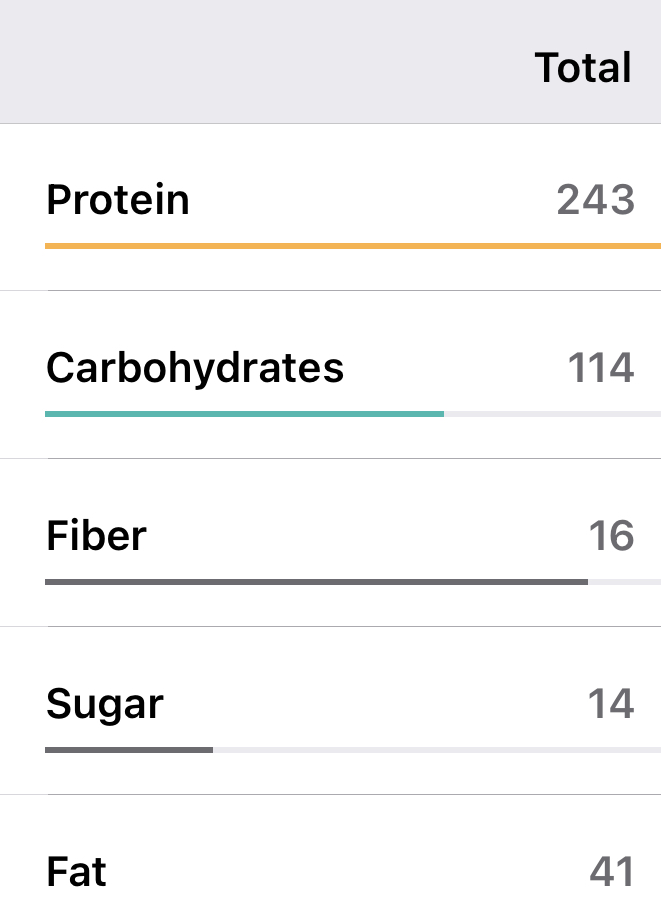Click the dark gray Fiber progress fill
661x914 pixels.
click(316, 581)
